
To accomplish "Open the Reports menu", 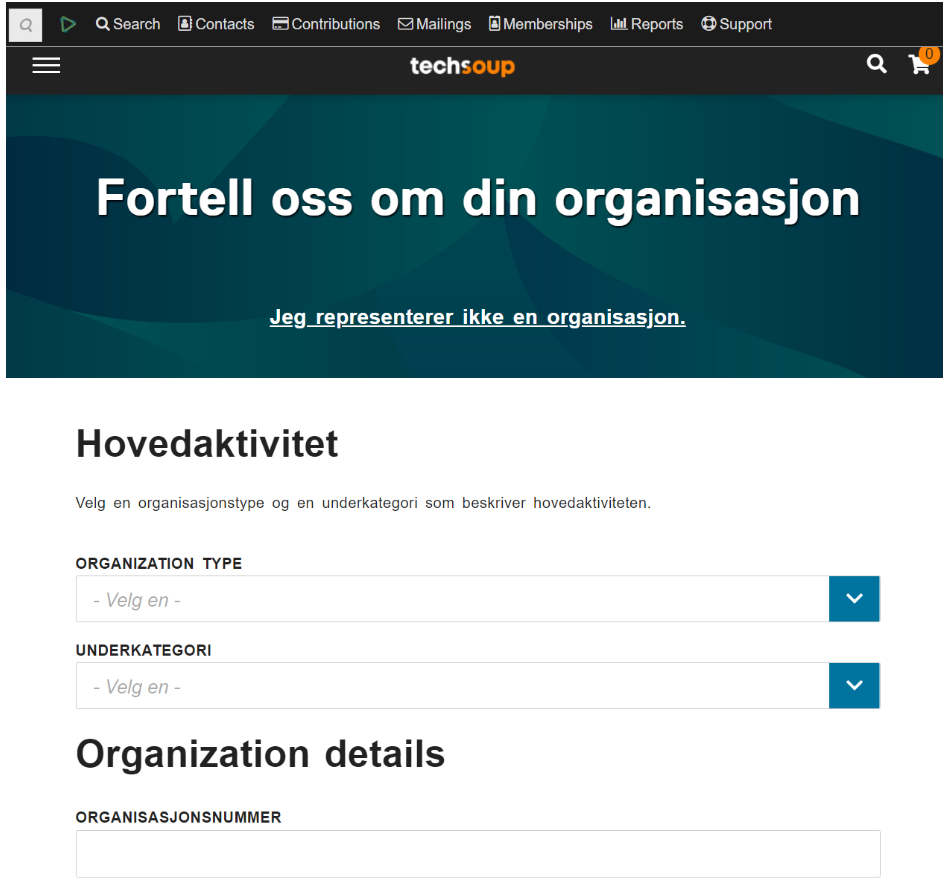I will coord(647,23).
